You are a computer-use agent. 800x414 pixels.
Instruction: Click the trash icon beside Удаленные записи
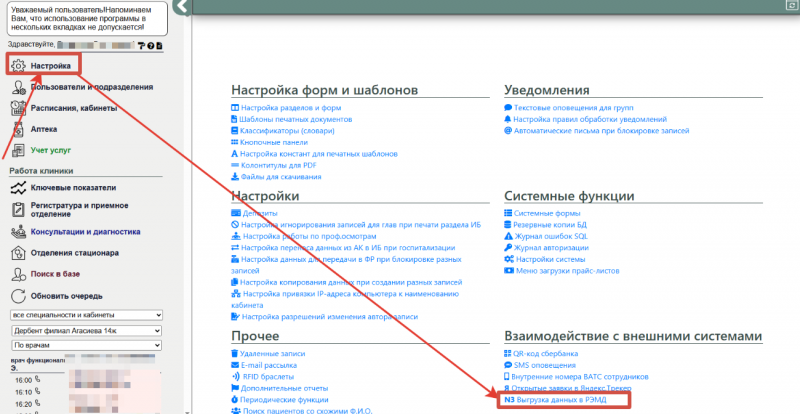pos(235,353)
